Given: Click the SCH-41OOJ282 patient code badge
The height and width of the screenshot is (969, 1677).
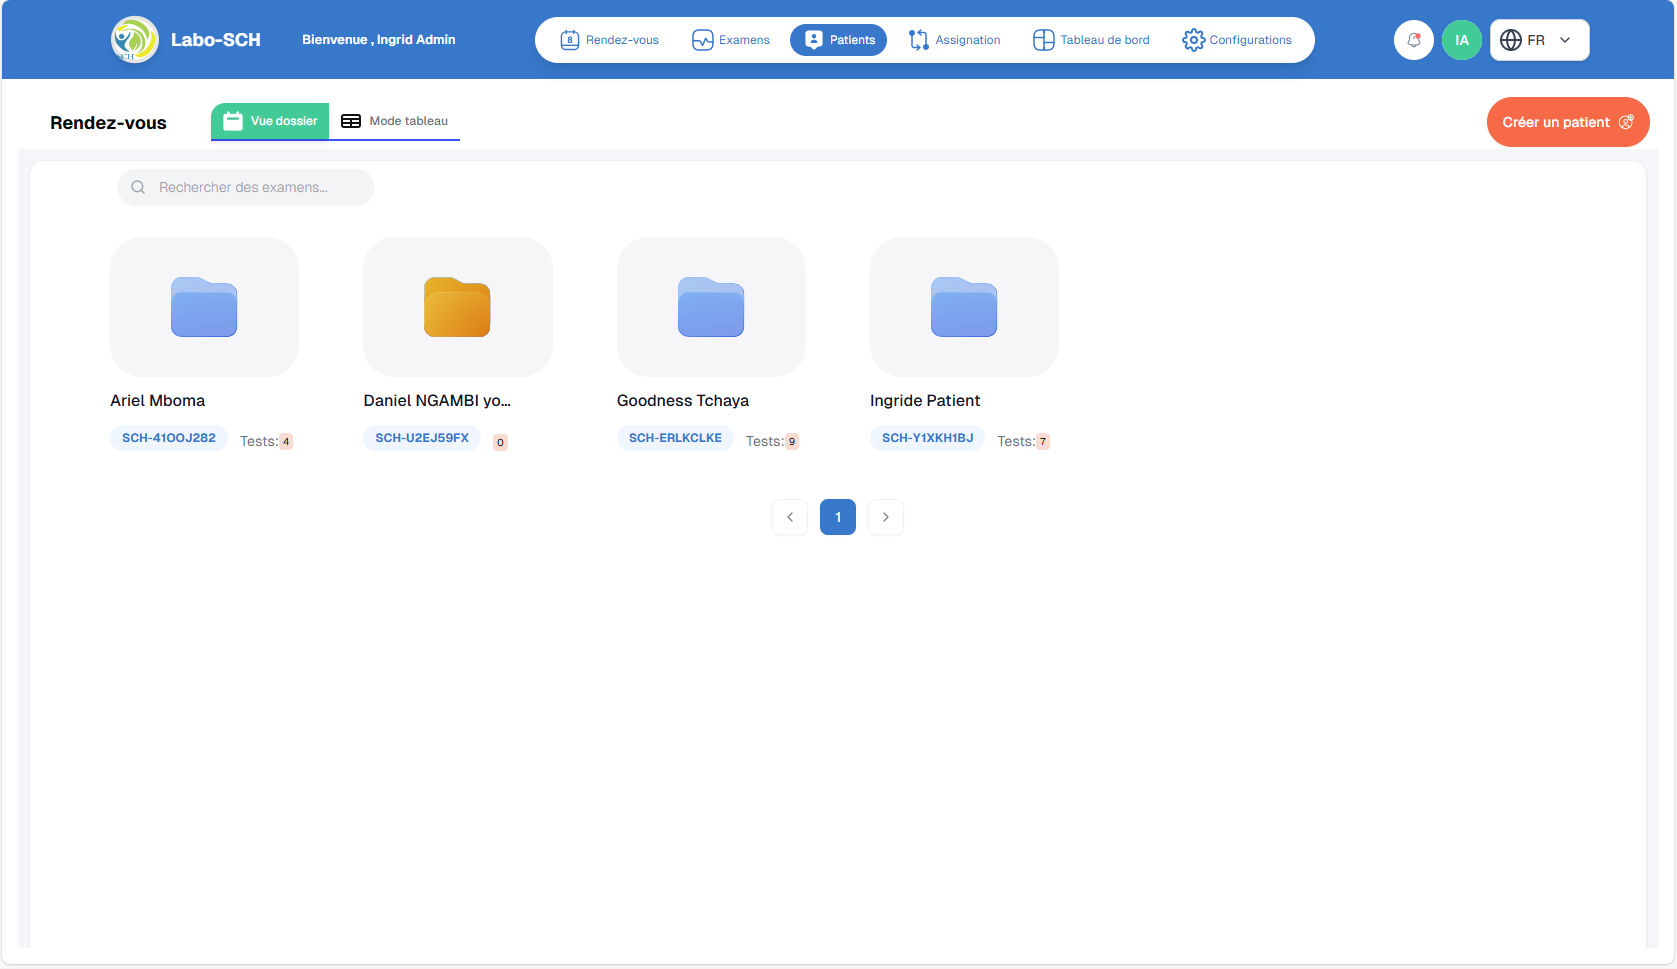Looking at the screenshot, I should point(169,438).
